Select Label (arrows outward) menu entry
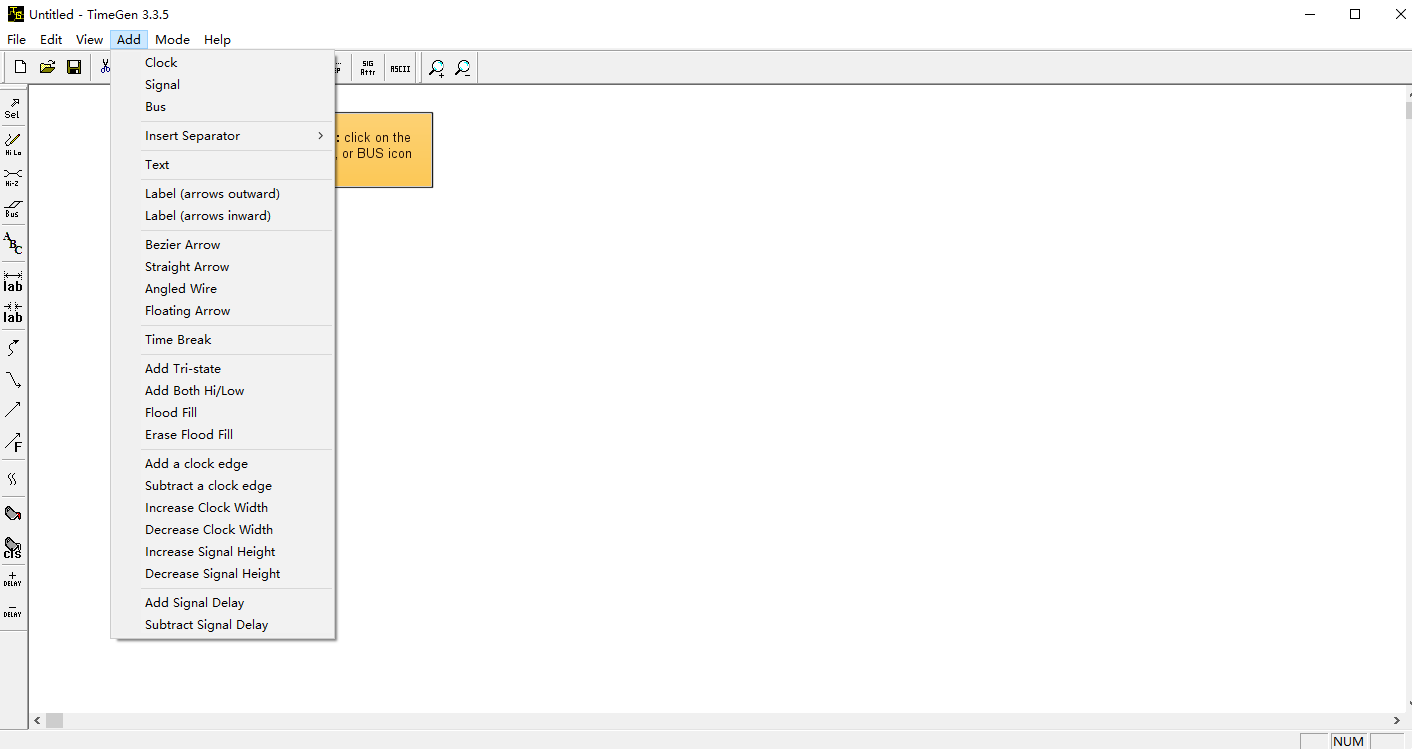1412x749 pixels. coord(223,194)
